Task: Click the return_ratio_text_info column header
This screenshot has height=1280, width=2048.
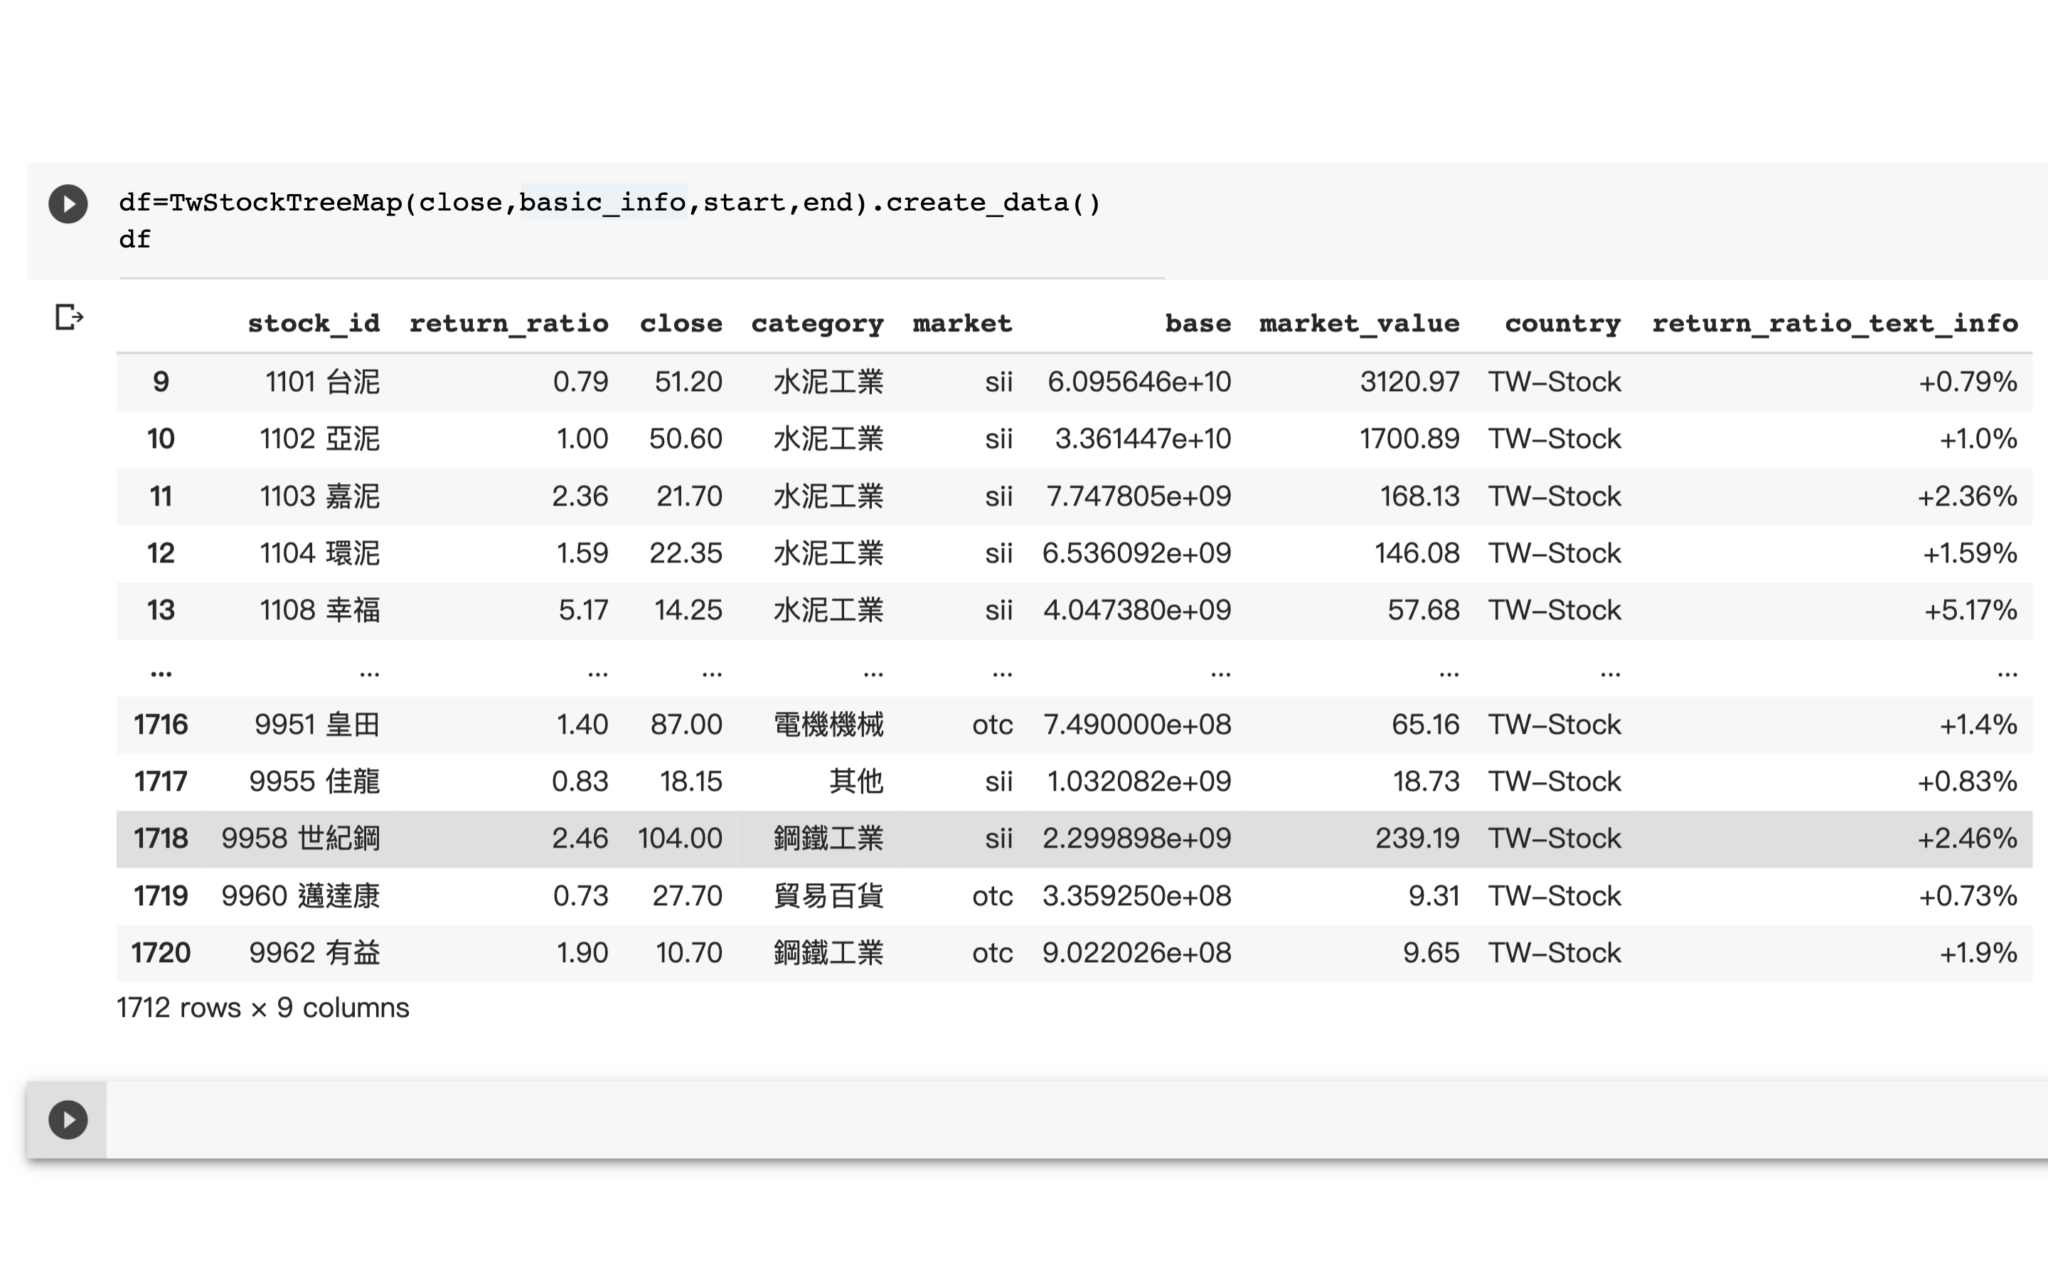Action: click(x=1834, y=324)
